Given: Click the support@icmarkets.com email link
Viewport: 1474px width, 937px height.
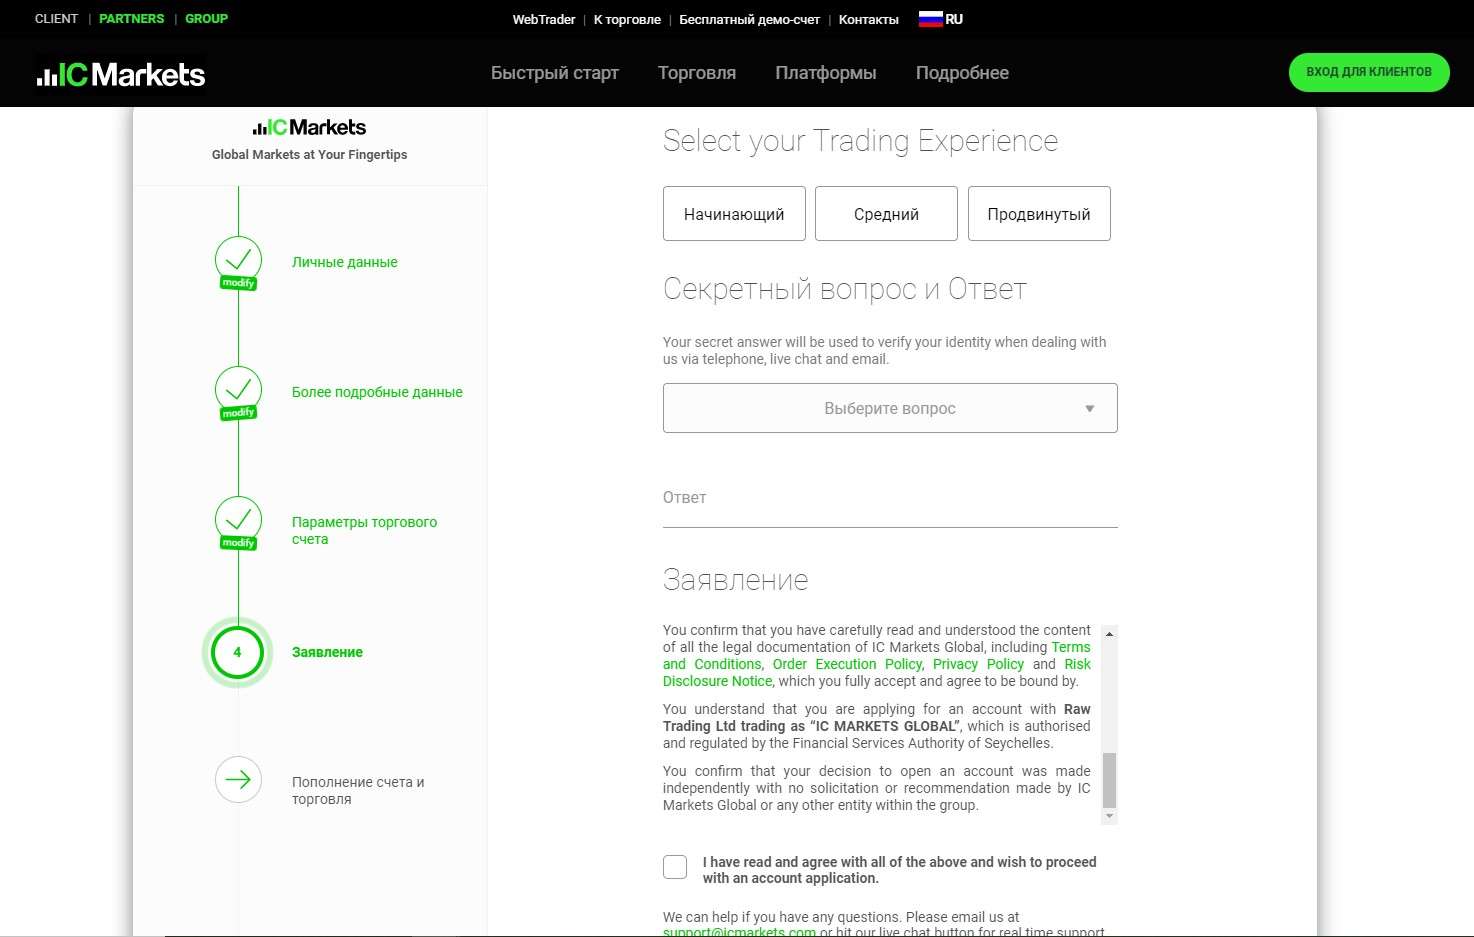Looking at the screenshot, I should tap(739, 932).
